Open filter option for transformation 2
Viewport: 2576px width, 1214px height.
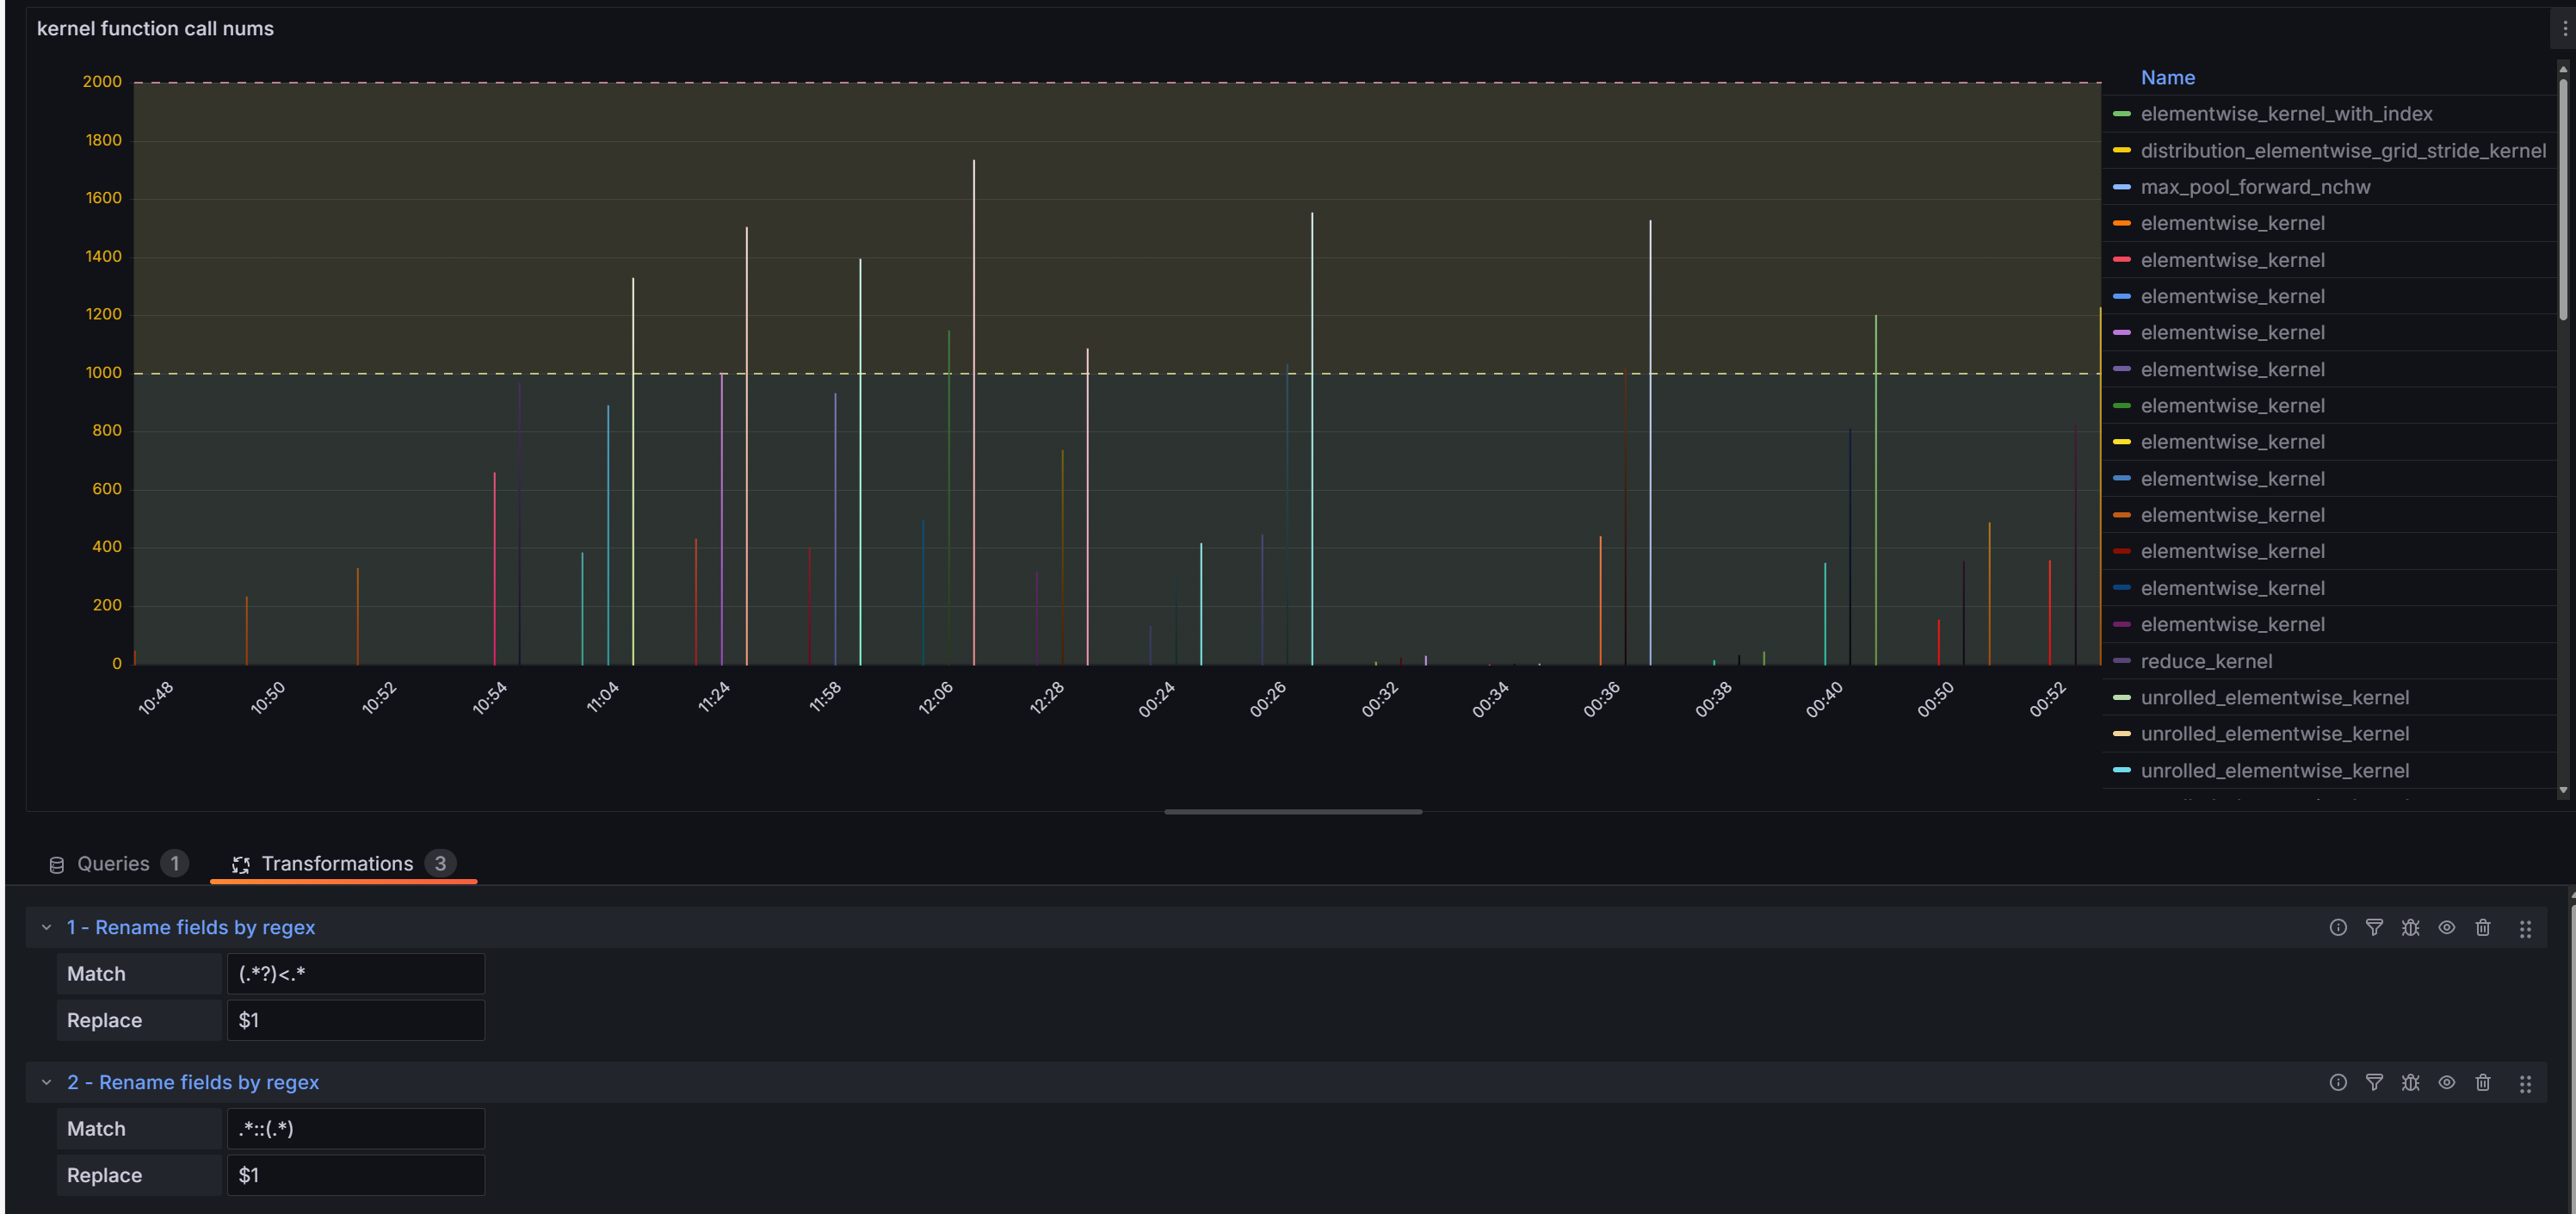click(2373, 1082)
